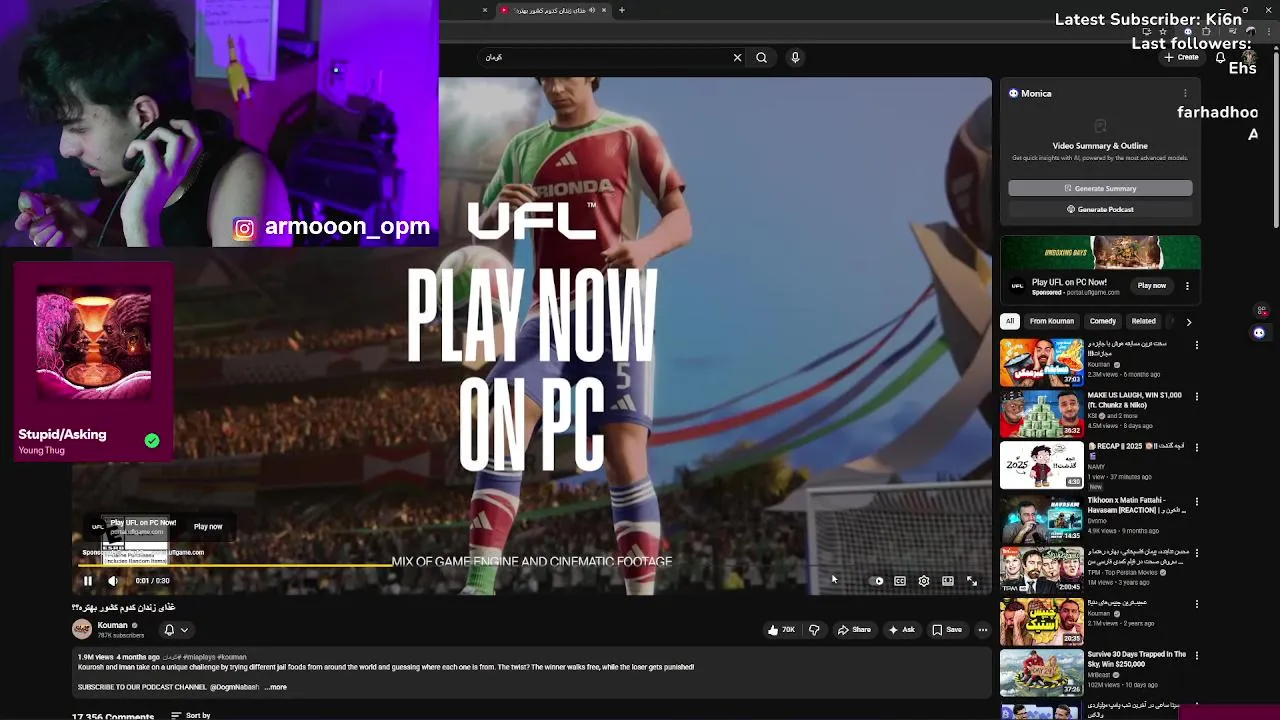Viewport: 1280px width, 720px height.
Task: Open the UNBOXING DAYS ad banner image
Action: point(1100,253)
